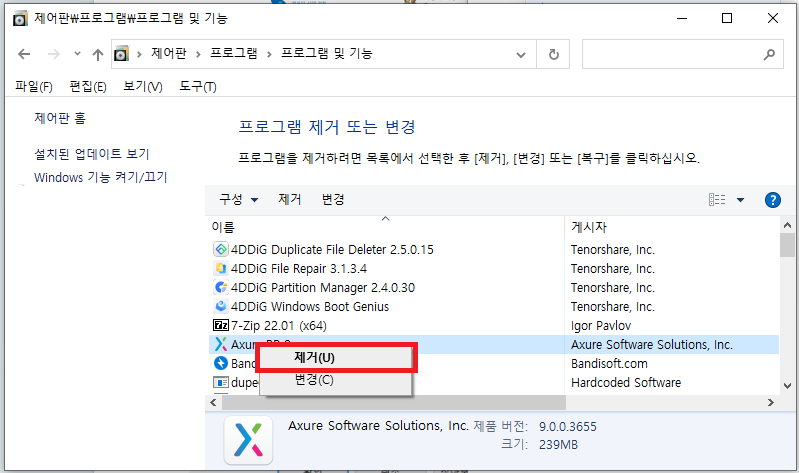
Task: Click the Bandisoft program icon
Action: (221, 363)
